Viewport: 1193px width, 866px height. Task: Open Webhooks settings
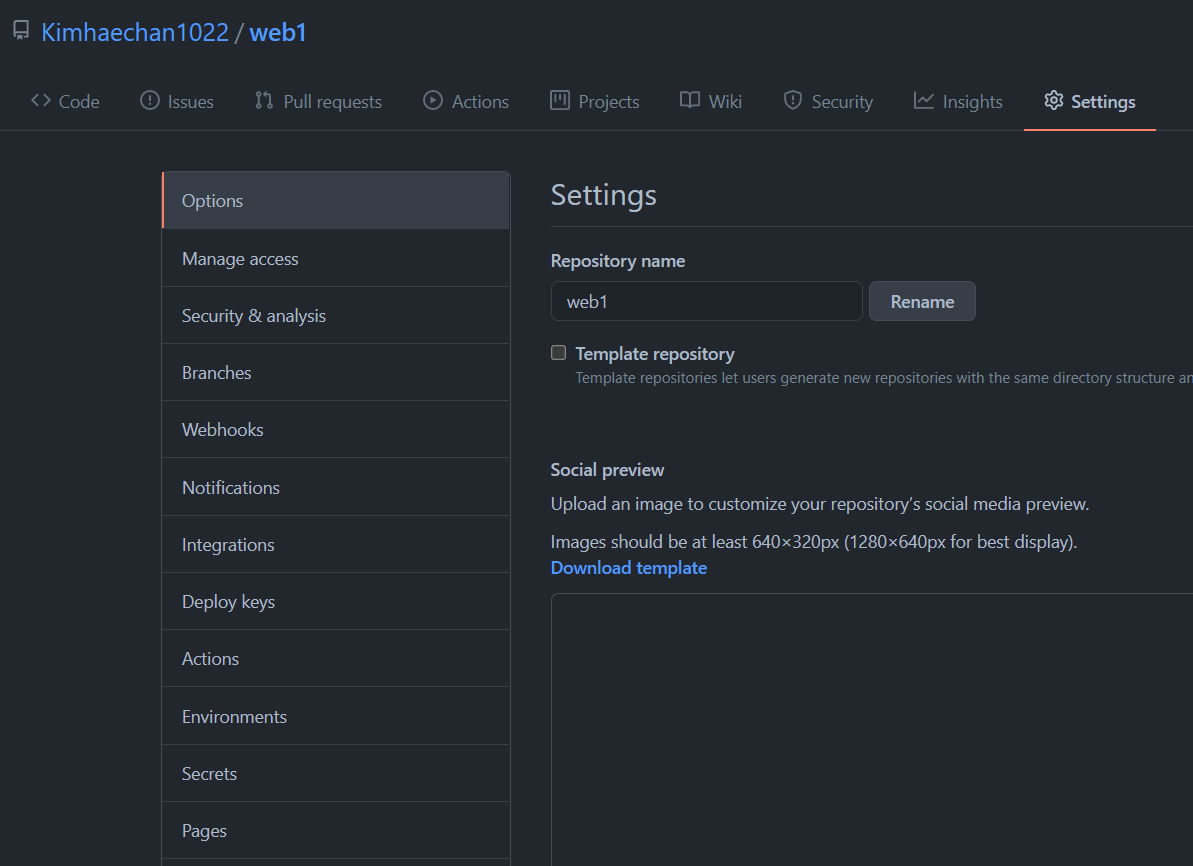point(336,430)
